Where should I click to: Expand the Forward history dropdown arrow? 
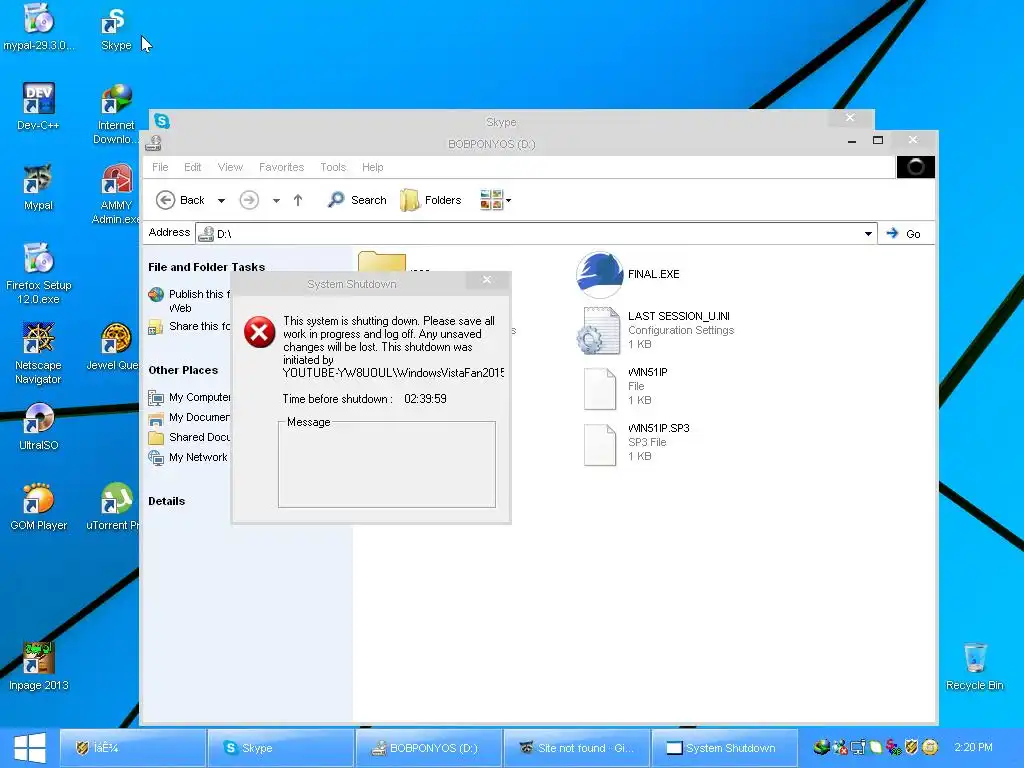pyautogui.click(x=276, y=200)
